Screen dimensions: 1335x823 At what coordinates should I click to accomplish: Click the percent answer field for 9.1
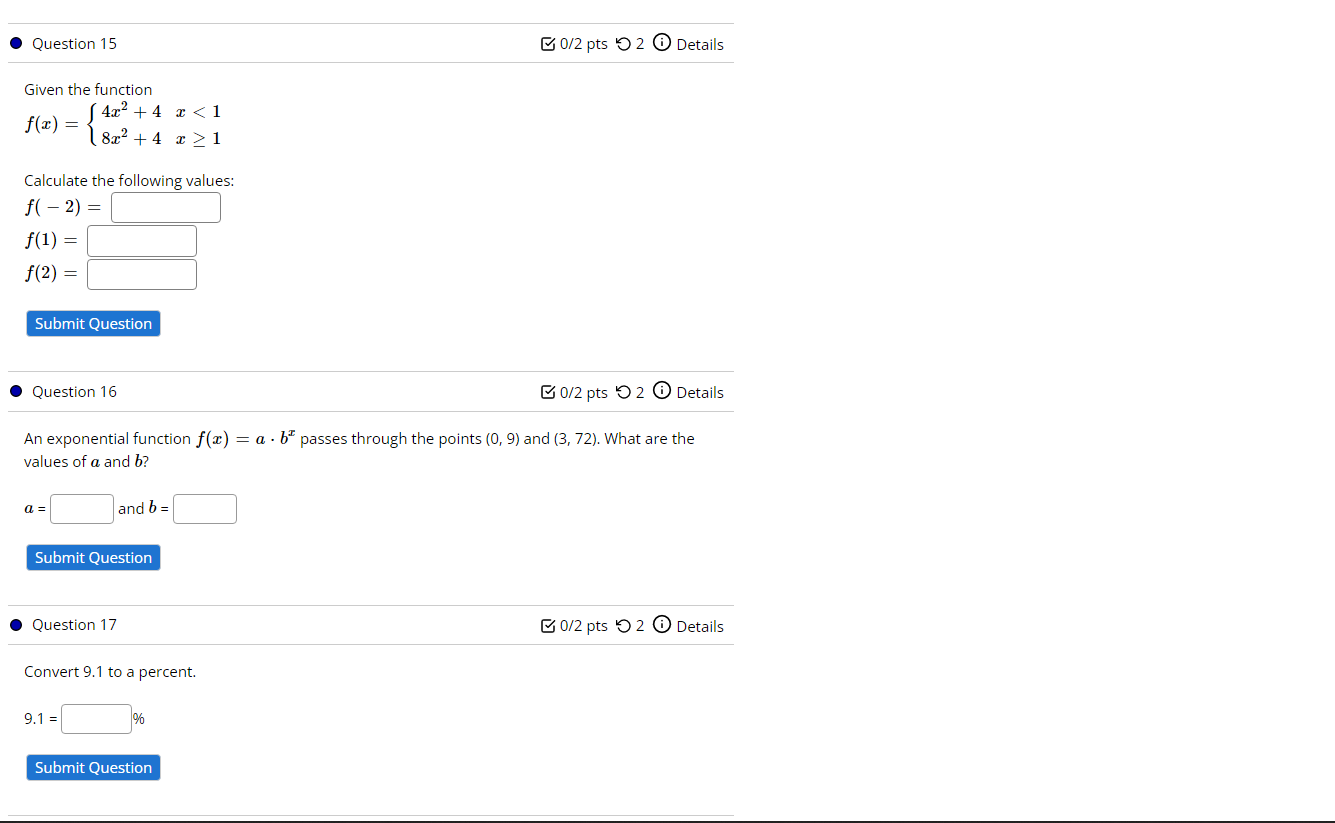[x=97, y=719]
